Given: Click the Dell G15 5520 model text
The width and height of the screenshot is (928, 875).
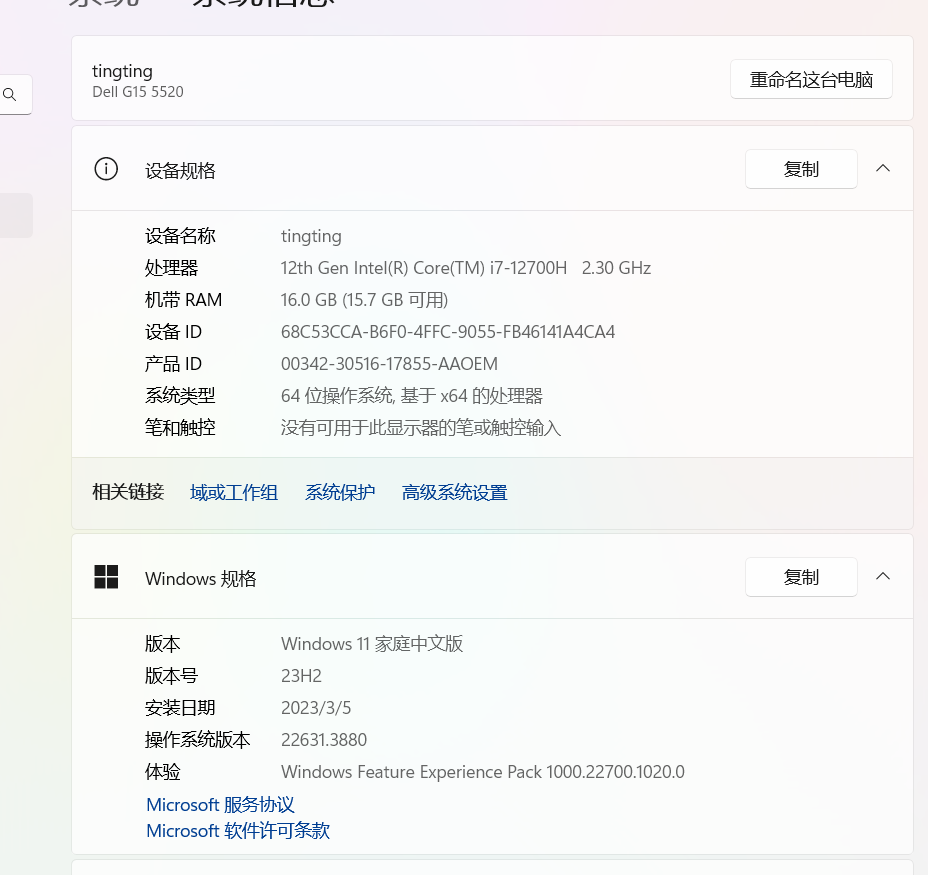Looking at the screenshot, I should point(138,92).
